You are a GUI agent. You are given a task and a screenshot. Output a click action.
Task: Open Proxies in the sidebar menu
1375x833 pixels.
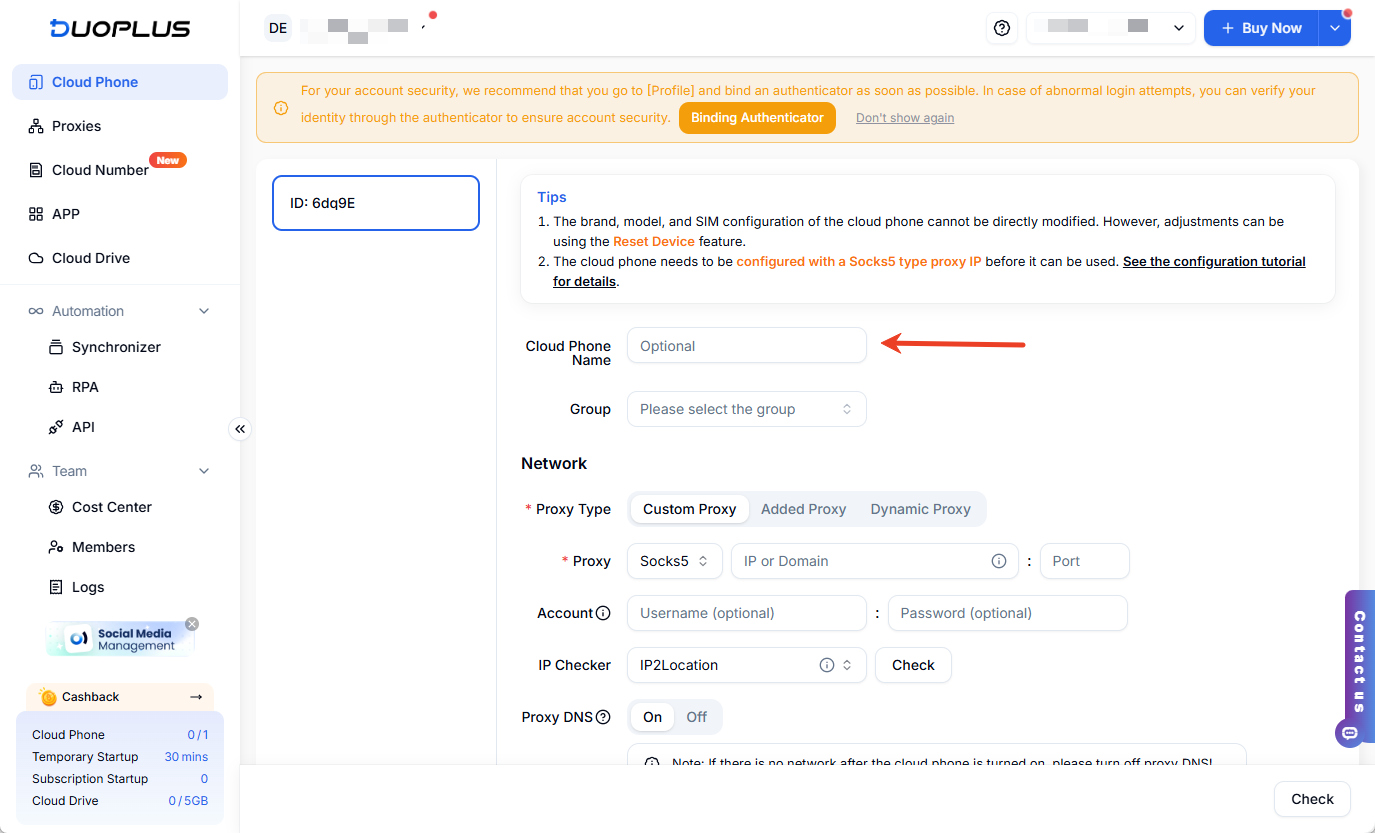pos(76,126)
